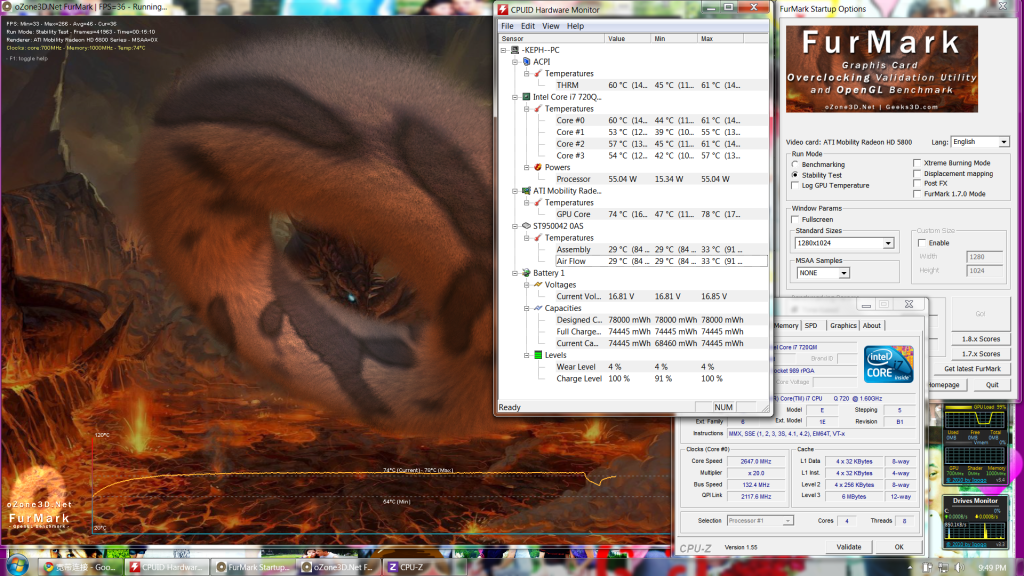Click the volume speaker tray icon
The height and width of the screenshot is (576, 1024).
[x=959, y=568]
